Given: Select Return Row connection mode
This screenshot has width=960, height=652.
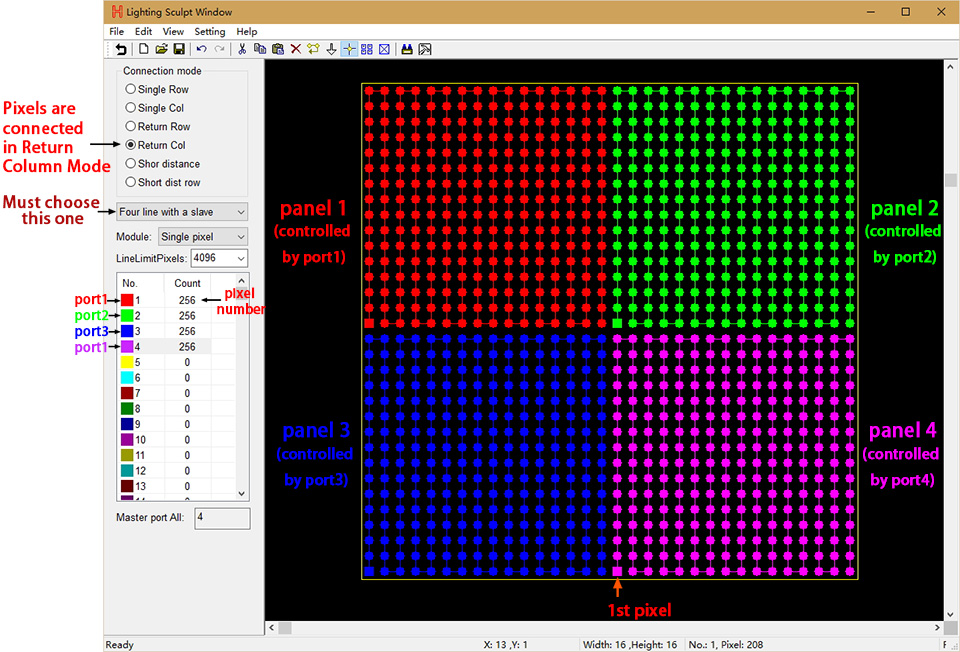Looking at the screenshot, I should (157, 126).
